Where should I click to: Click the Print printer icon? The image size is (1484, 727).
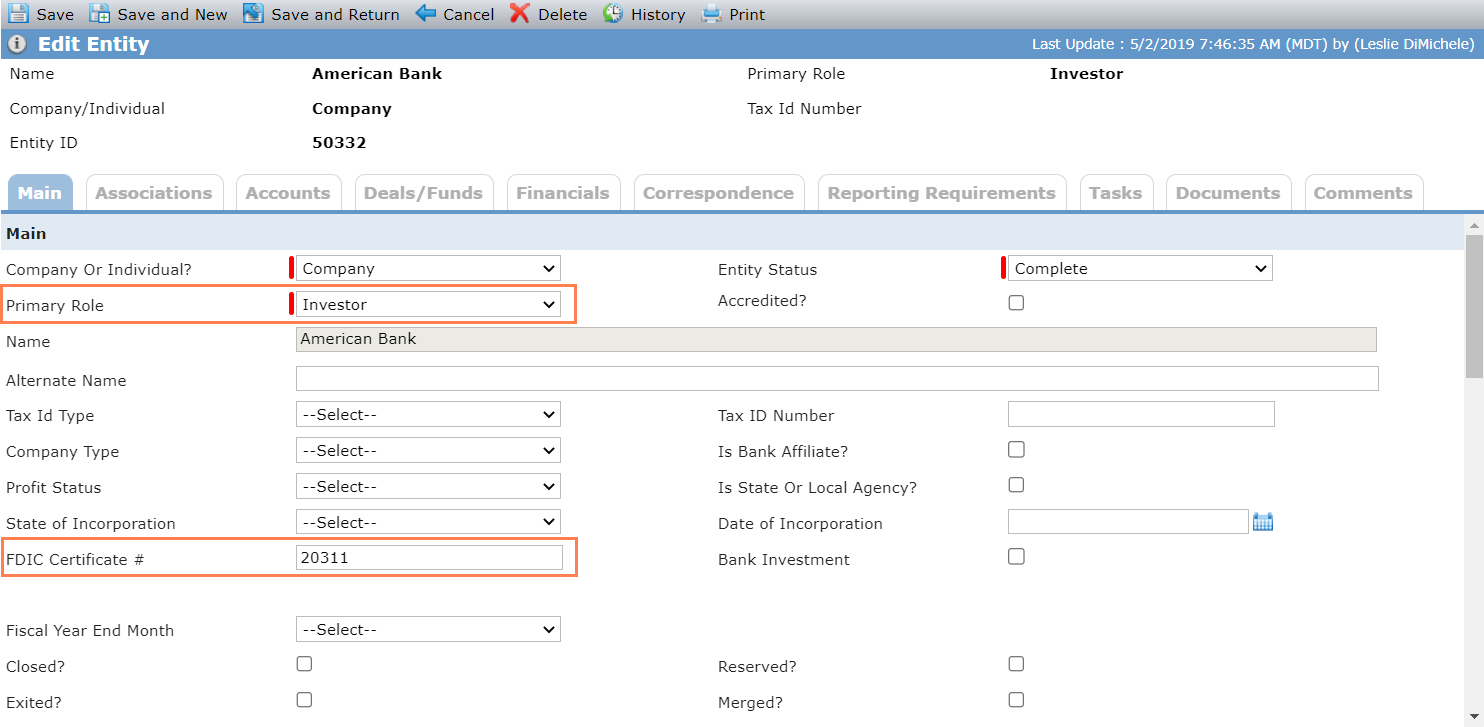(x=711, y=13)
